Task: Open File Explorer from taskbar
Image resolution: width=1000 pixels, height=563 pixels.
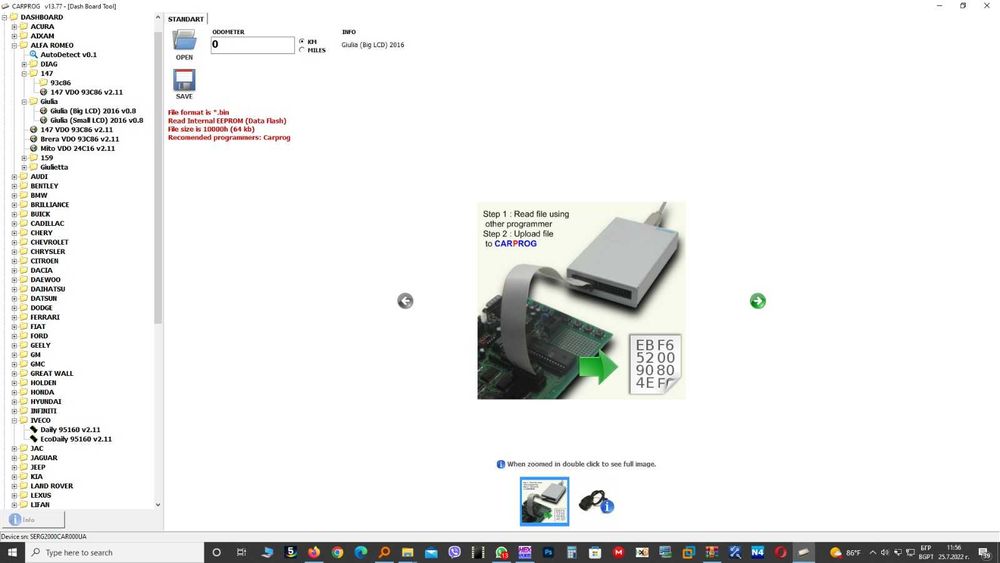Action: coord(408,552)
